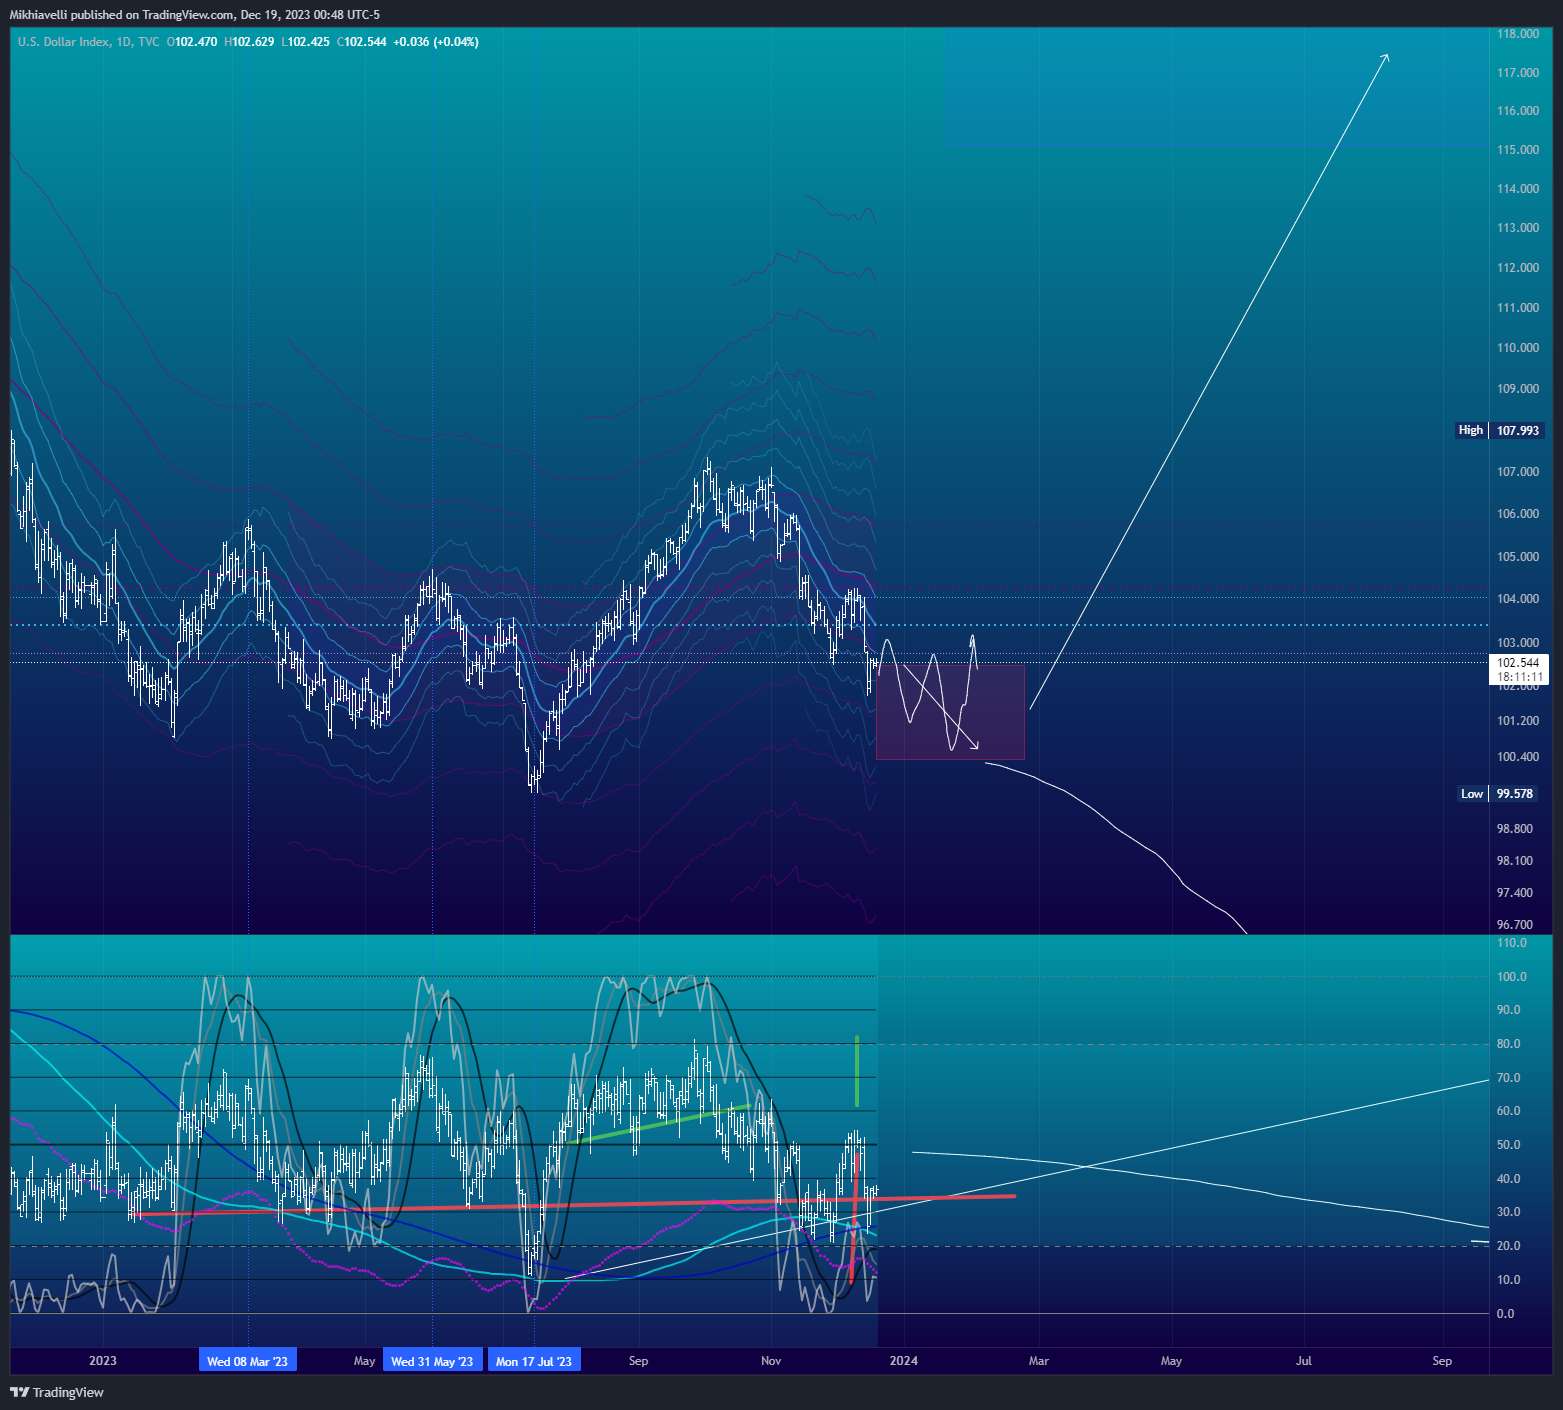Click the 98.100 price axis label
The image size is (1563, 1410).
coord(1515,861)
